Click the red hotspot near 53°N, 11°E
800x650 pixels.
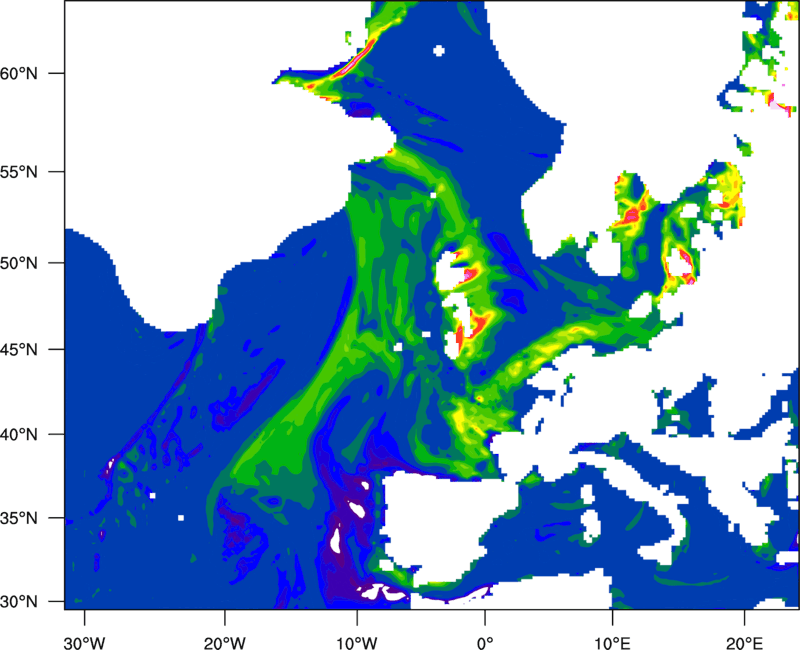(x=632, y=212)
